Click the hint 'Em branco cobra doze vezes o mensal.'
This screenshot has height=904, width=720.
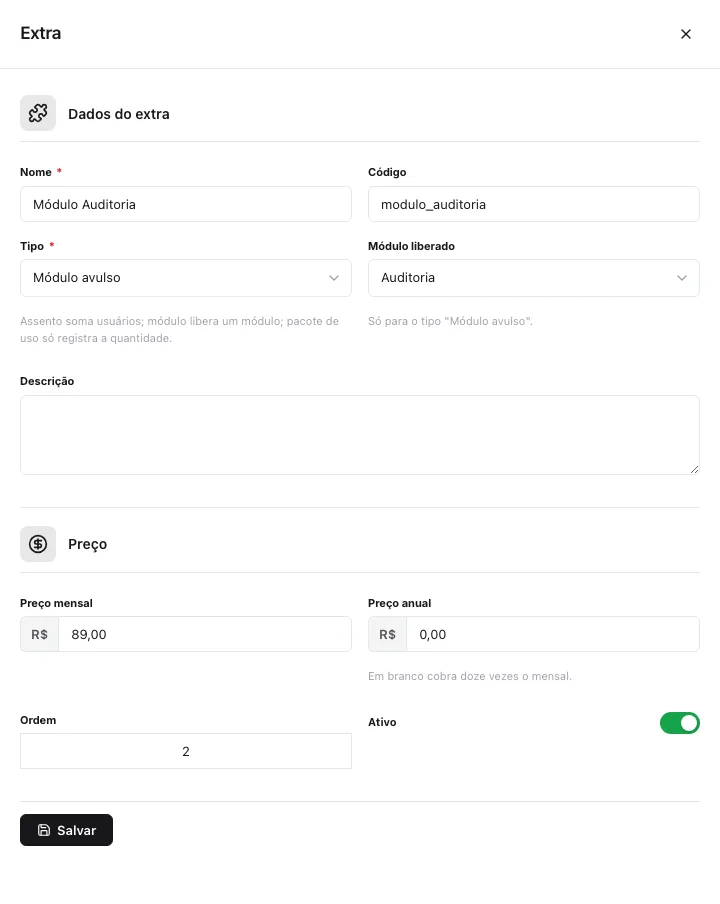click(x=470, y=676)
